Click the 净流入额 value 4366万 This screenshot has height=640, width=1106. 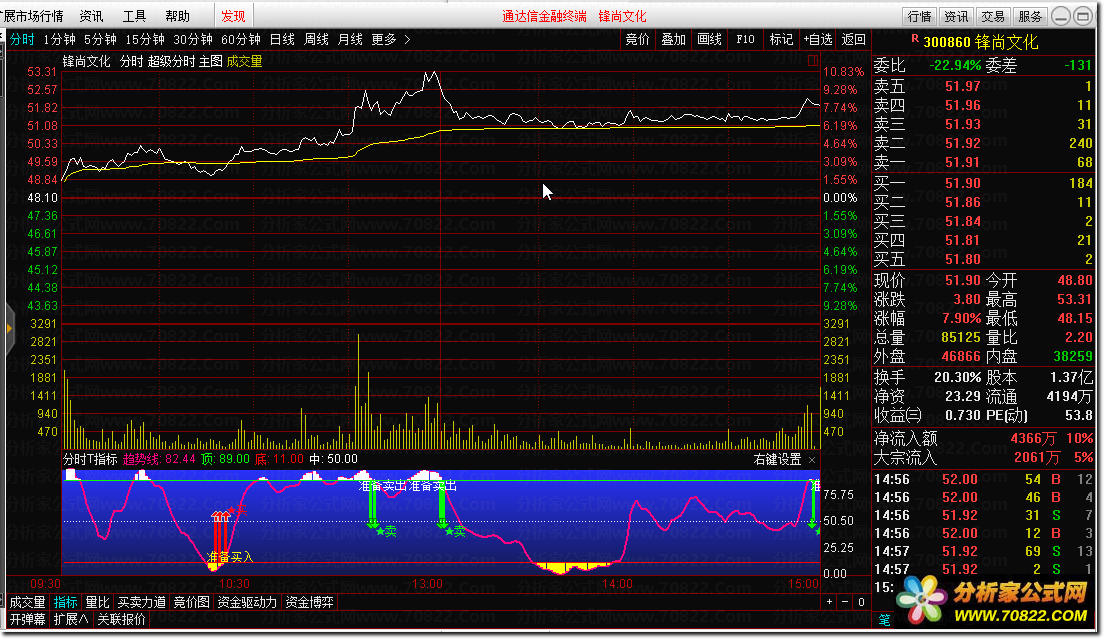(x=1033, y=438)
